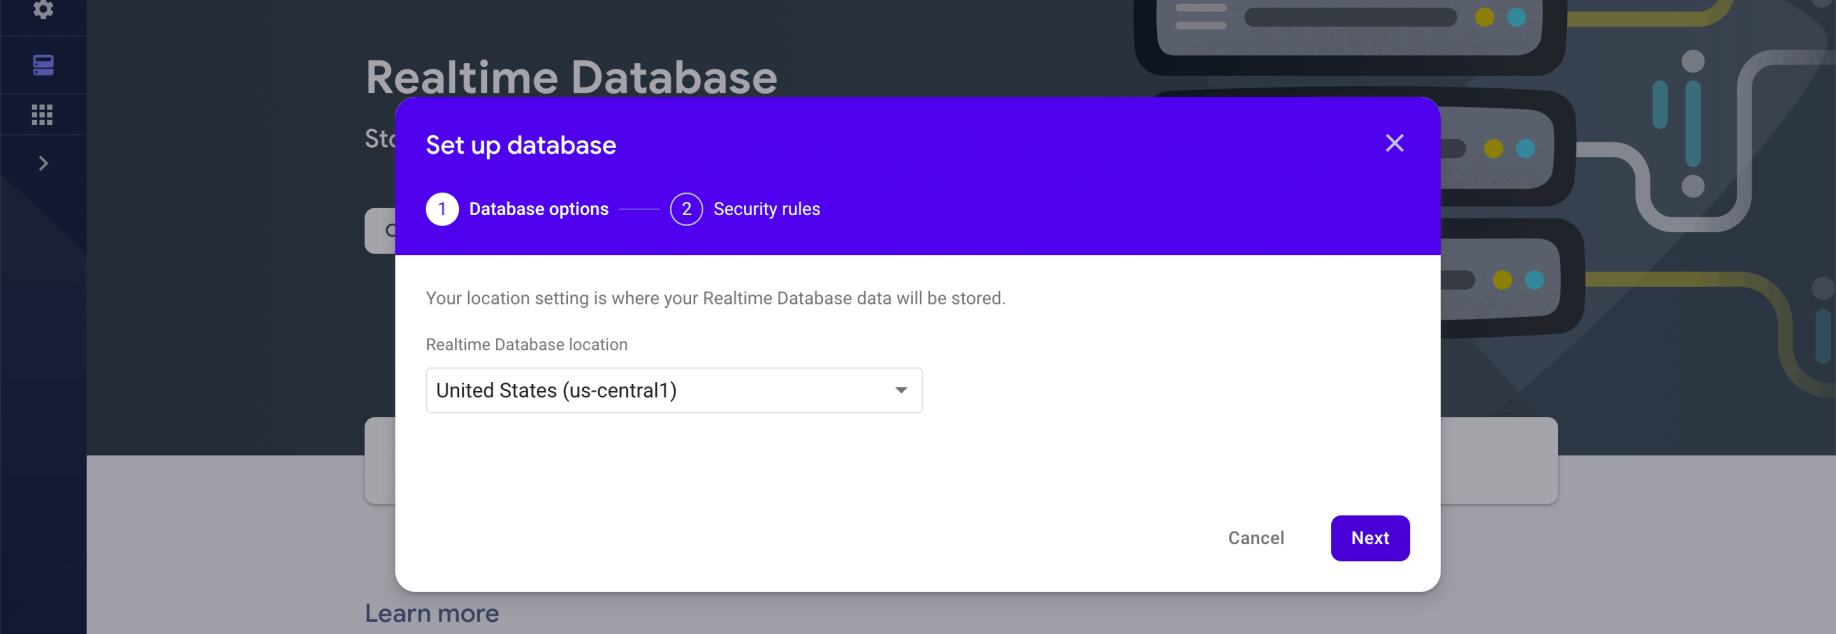Open the project settings gear icon
Screen dimensions: 1836x634
point(43,9)
